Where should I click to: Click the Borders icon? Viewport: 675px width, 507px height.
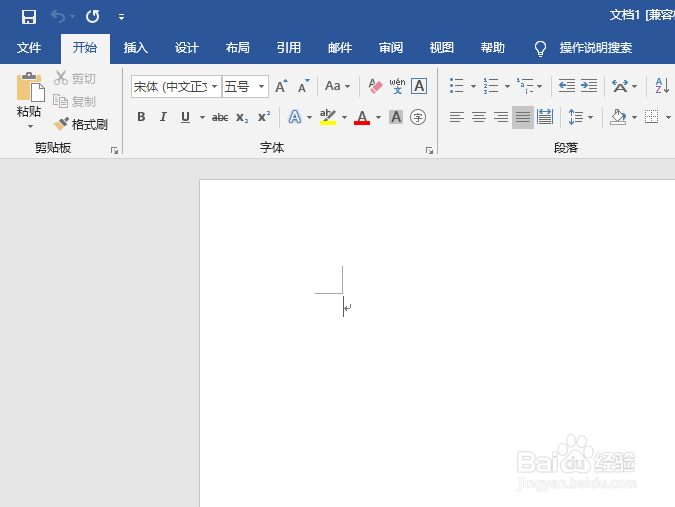click(651, 117)
